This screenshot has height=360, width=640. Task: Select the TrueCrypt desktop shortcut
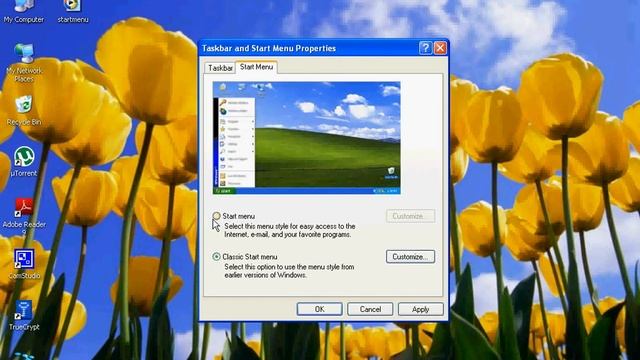(x=24, y=316)
